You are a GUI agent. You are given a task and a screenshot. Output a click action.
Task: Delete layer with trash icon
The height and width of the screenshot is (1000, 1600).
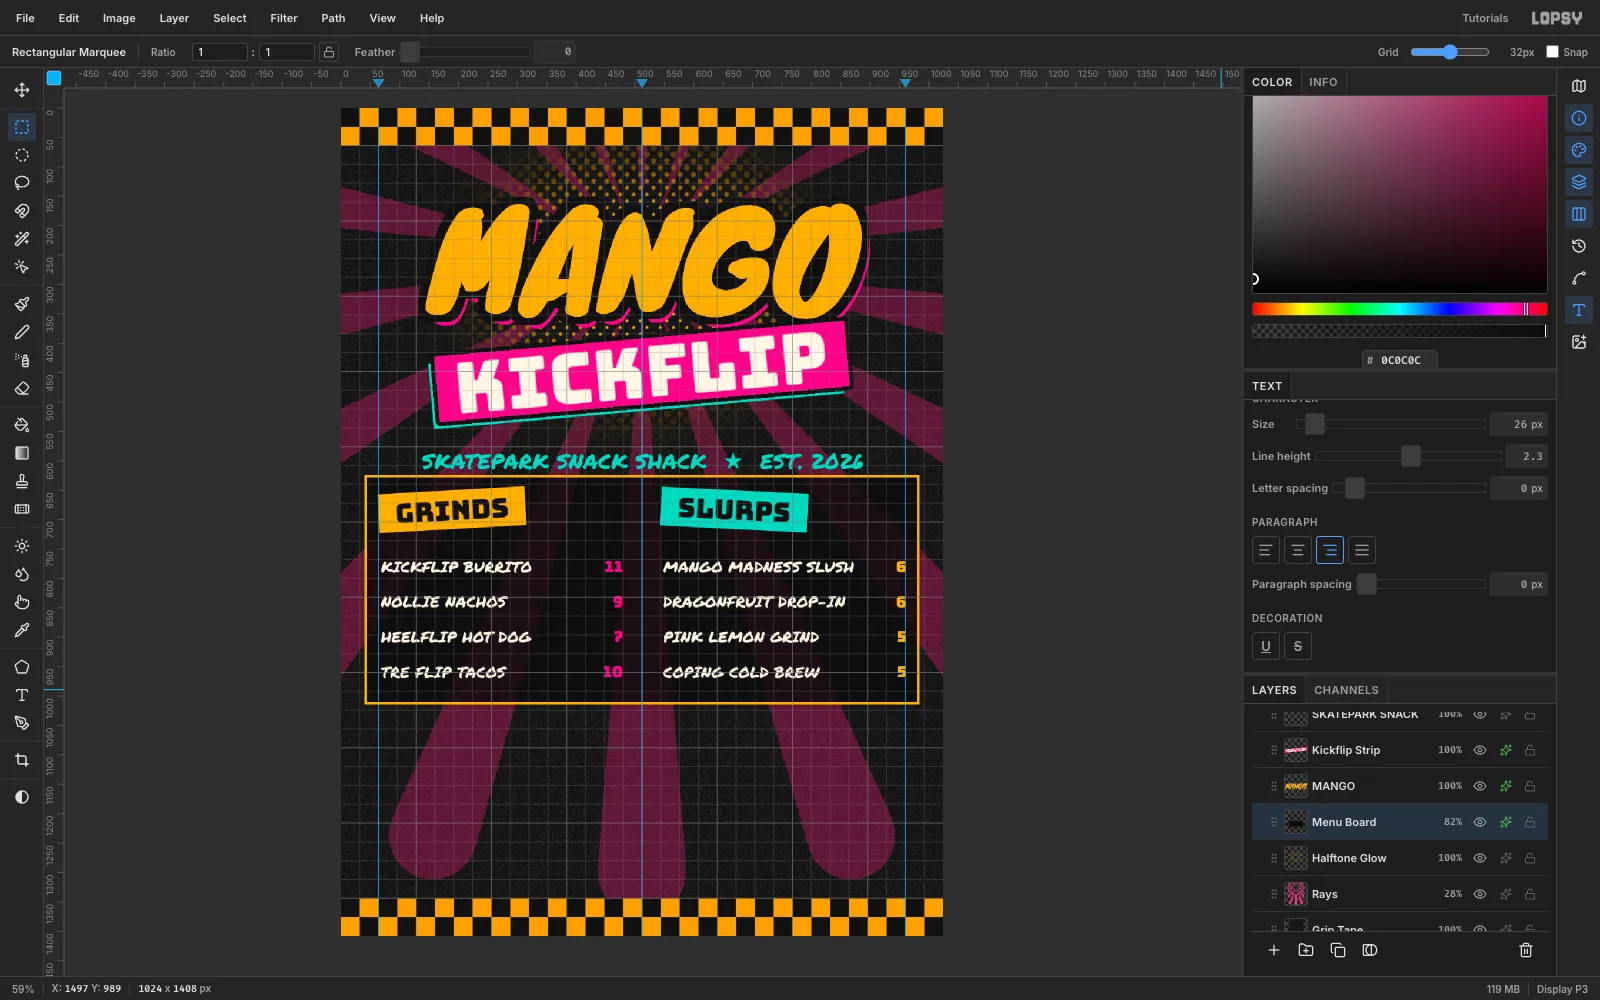click(1526, 950)
